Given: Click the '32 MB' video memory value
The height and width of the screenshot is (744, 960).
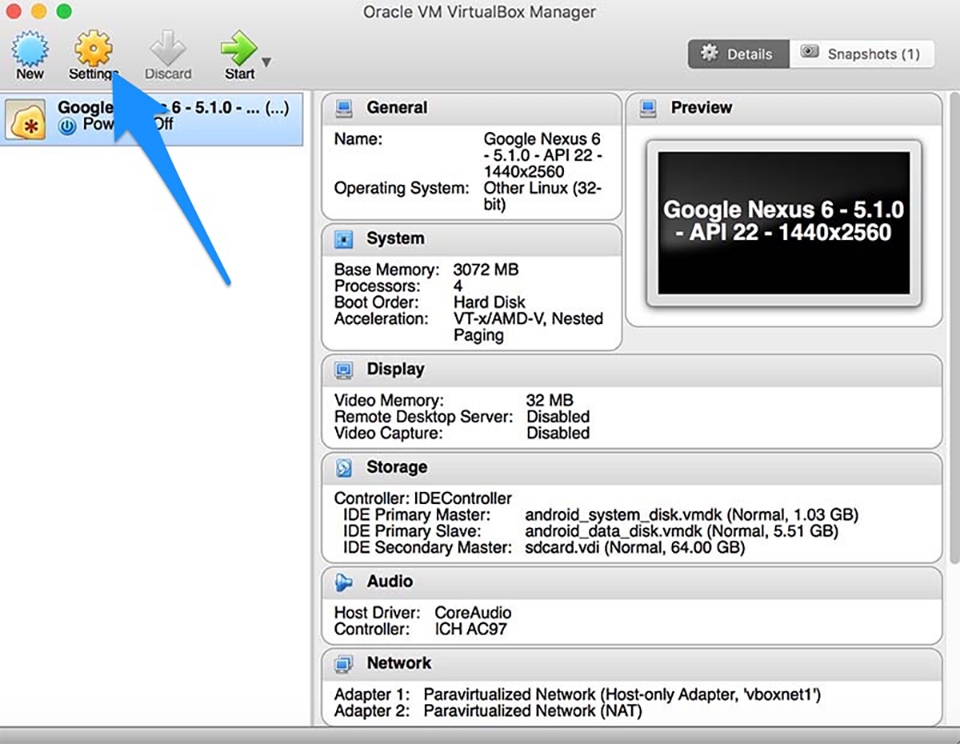Looking at the screenshot, I should 550,400.
